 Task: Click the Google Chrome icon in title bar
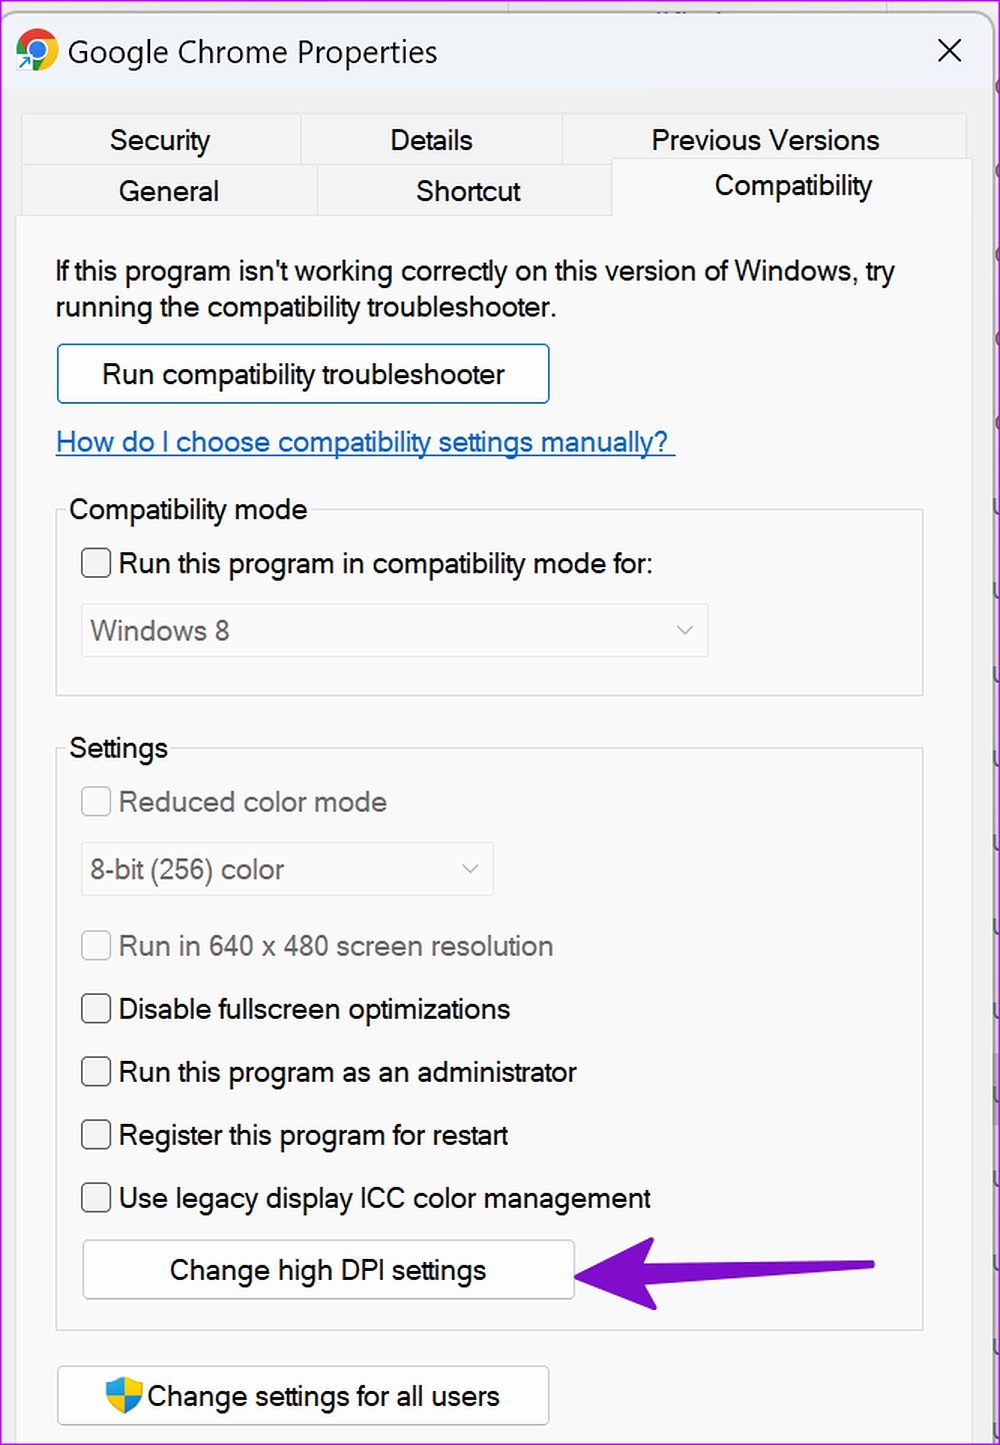(x=37, y=50)
